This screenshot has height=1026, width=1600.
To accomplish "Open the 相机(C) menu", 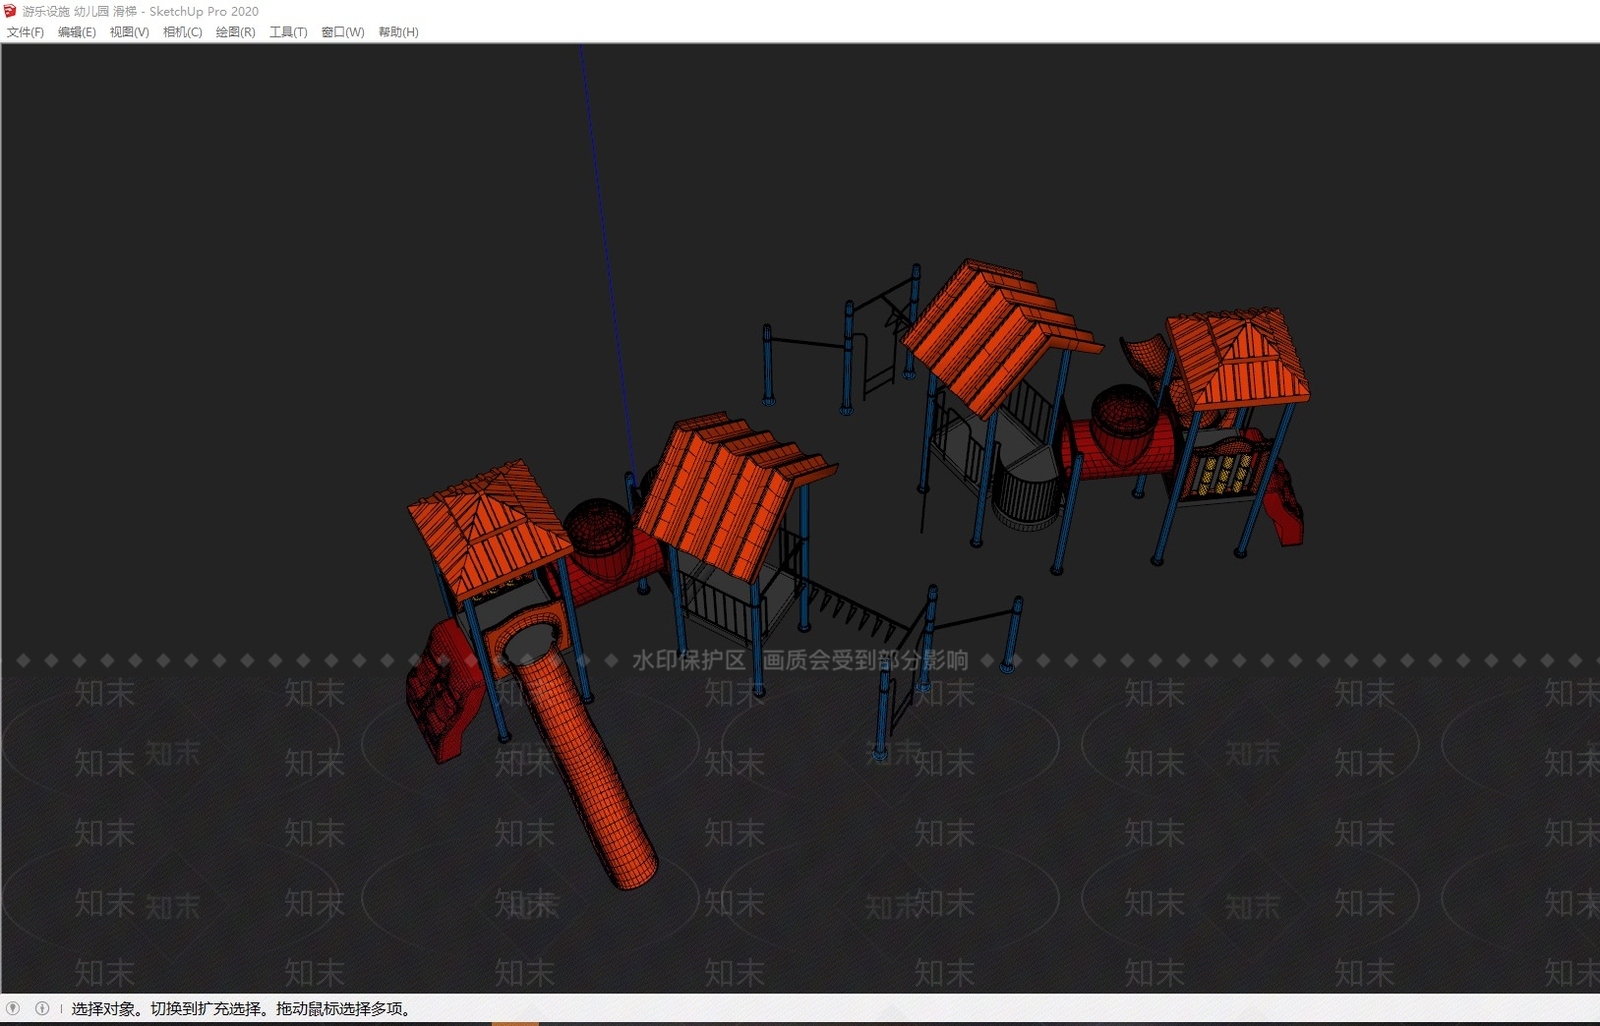I will 182,32.
